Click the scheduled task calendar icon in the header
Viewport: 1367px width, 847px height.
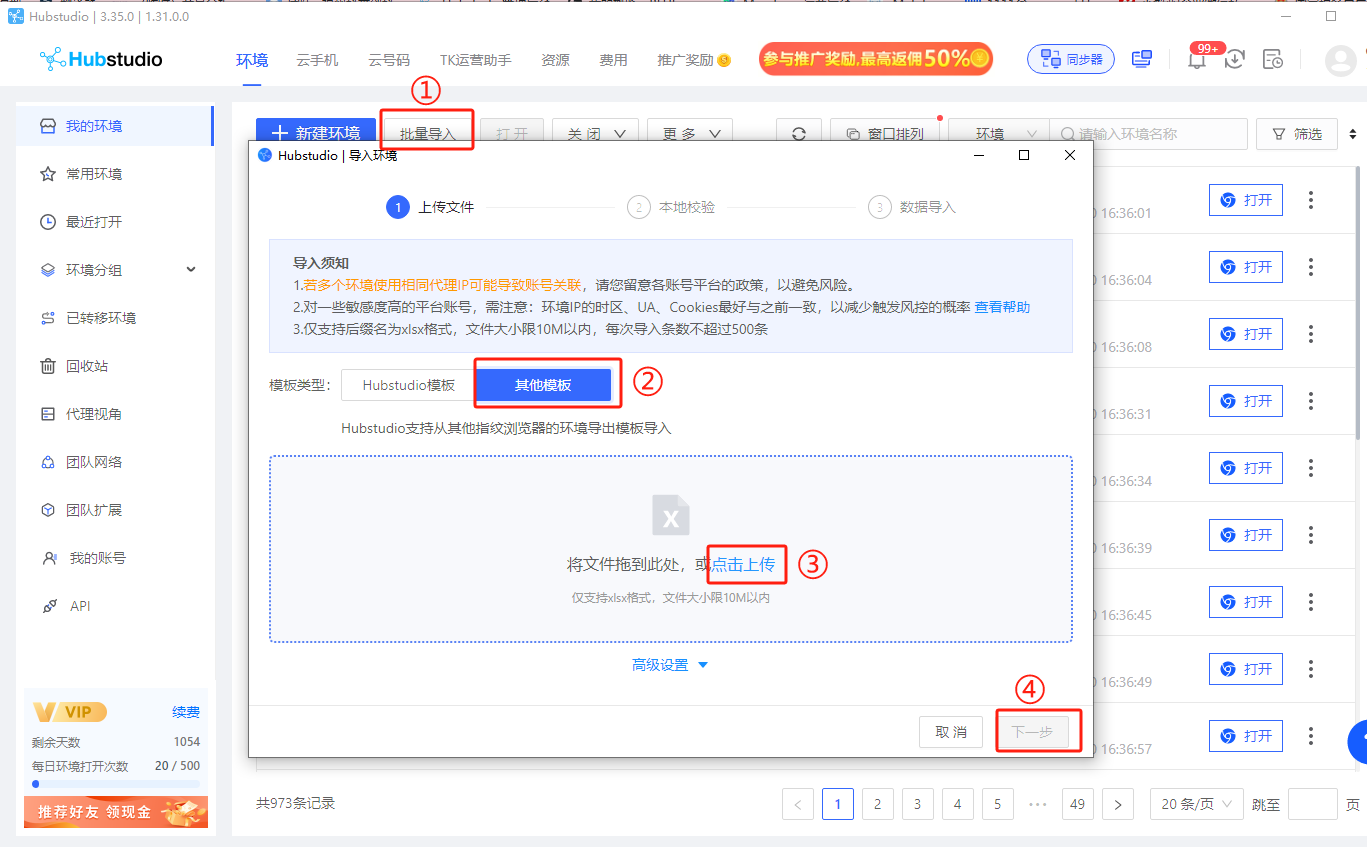(1272, 59)
